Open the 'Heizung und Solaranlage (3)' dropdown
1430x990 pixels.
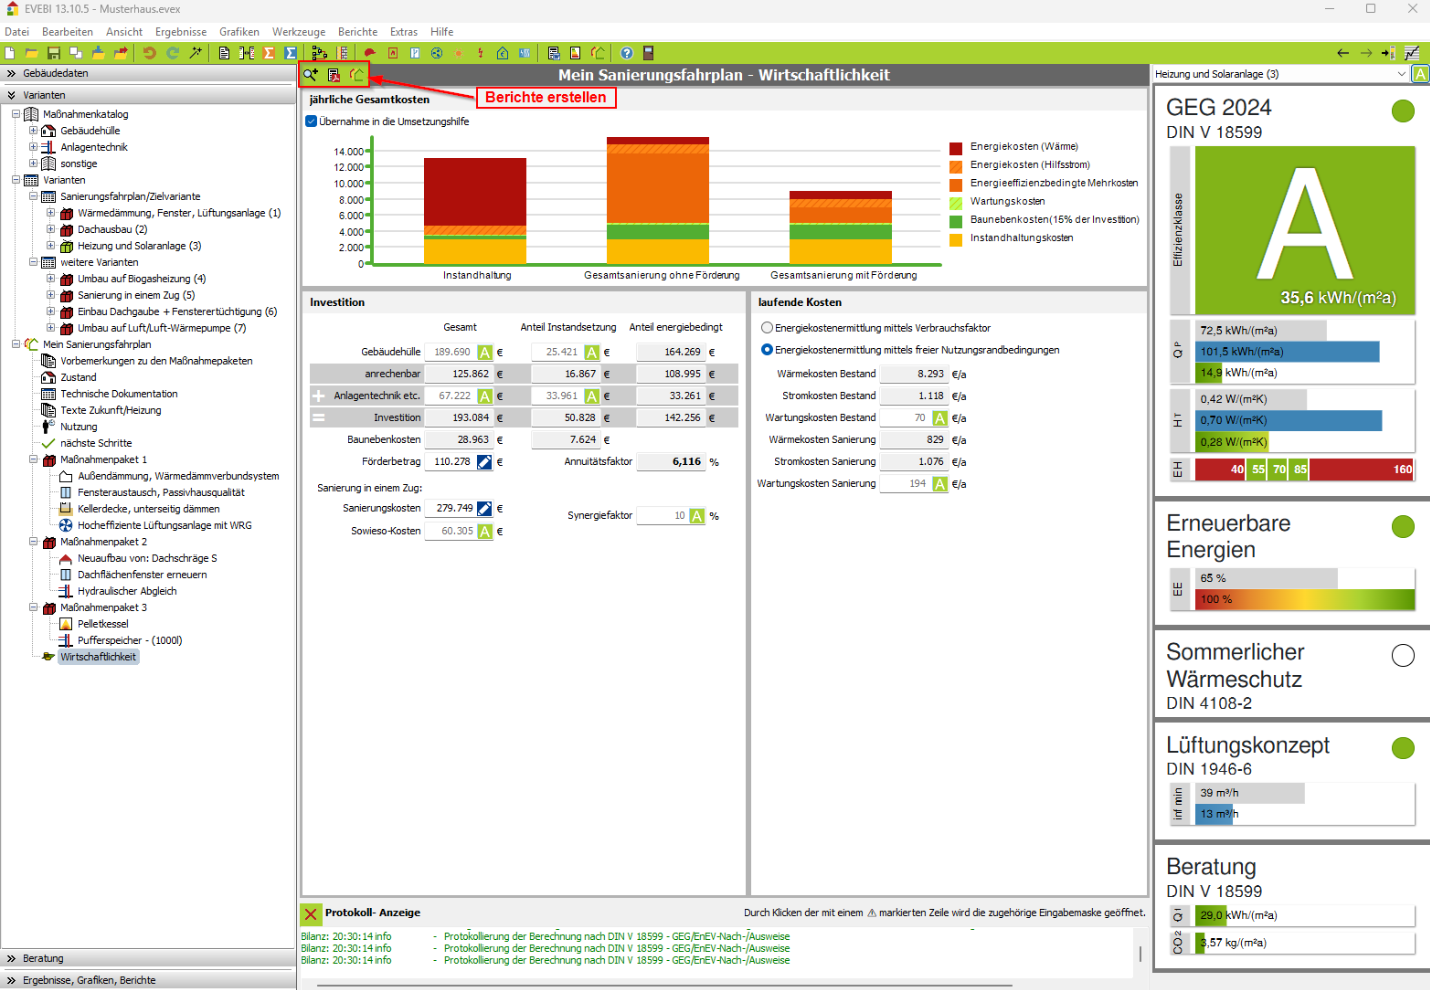point(1401,74)
